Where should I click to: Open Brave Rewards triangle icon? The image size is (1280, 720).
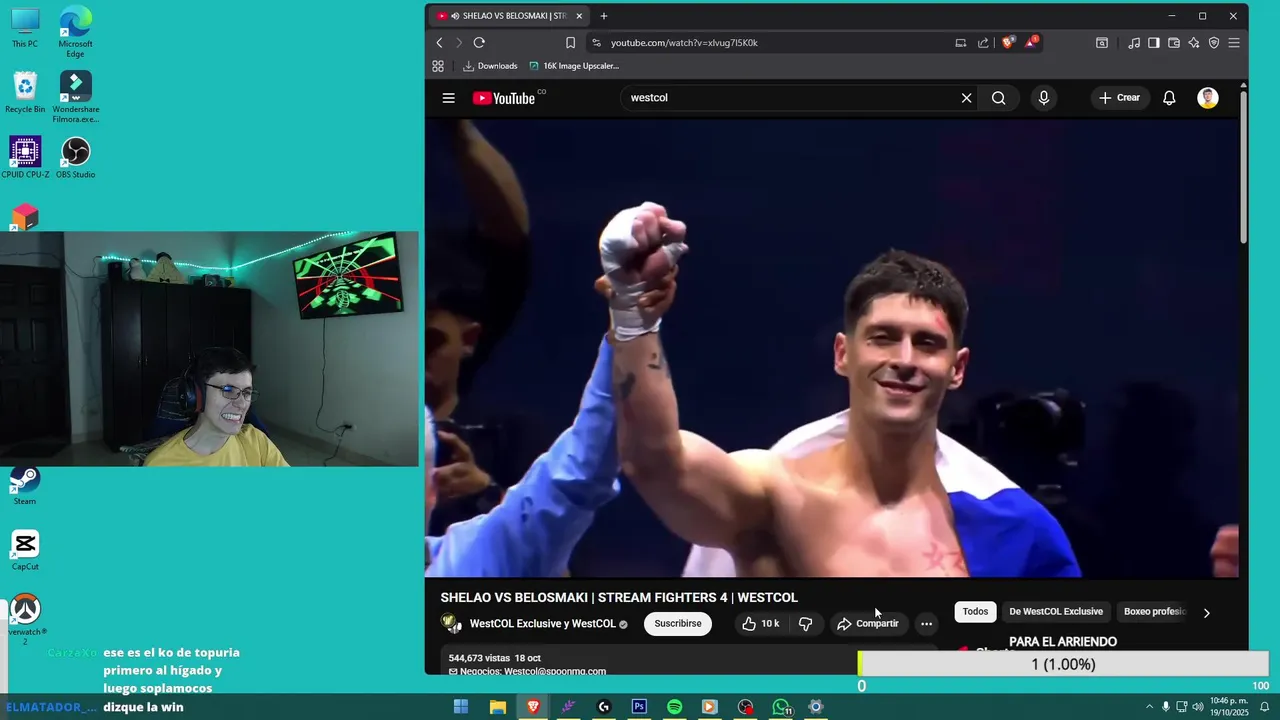click(1031, 43)
